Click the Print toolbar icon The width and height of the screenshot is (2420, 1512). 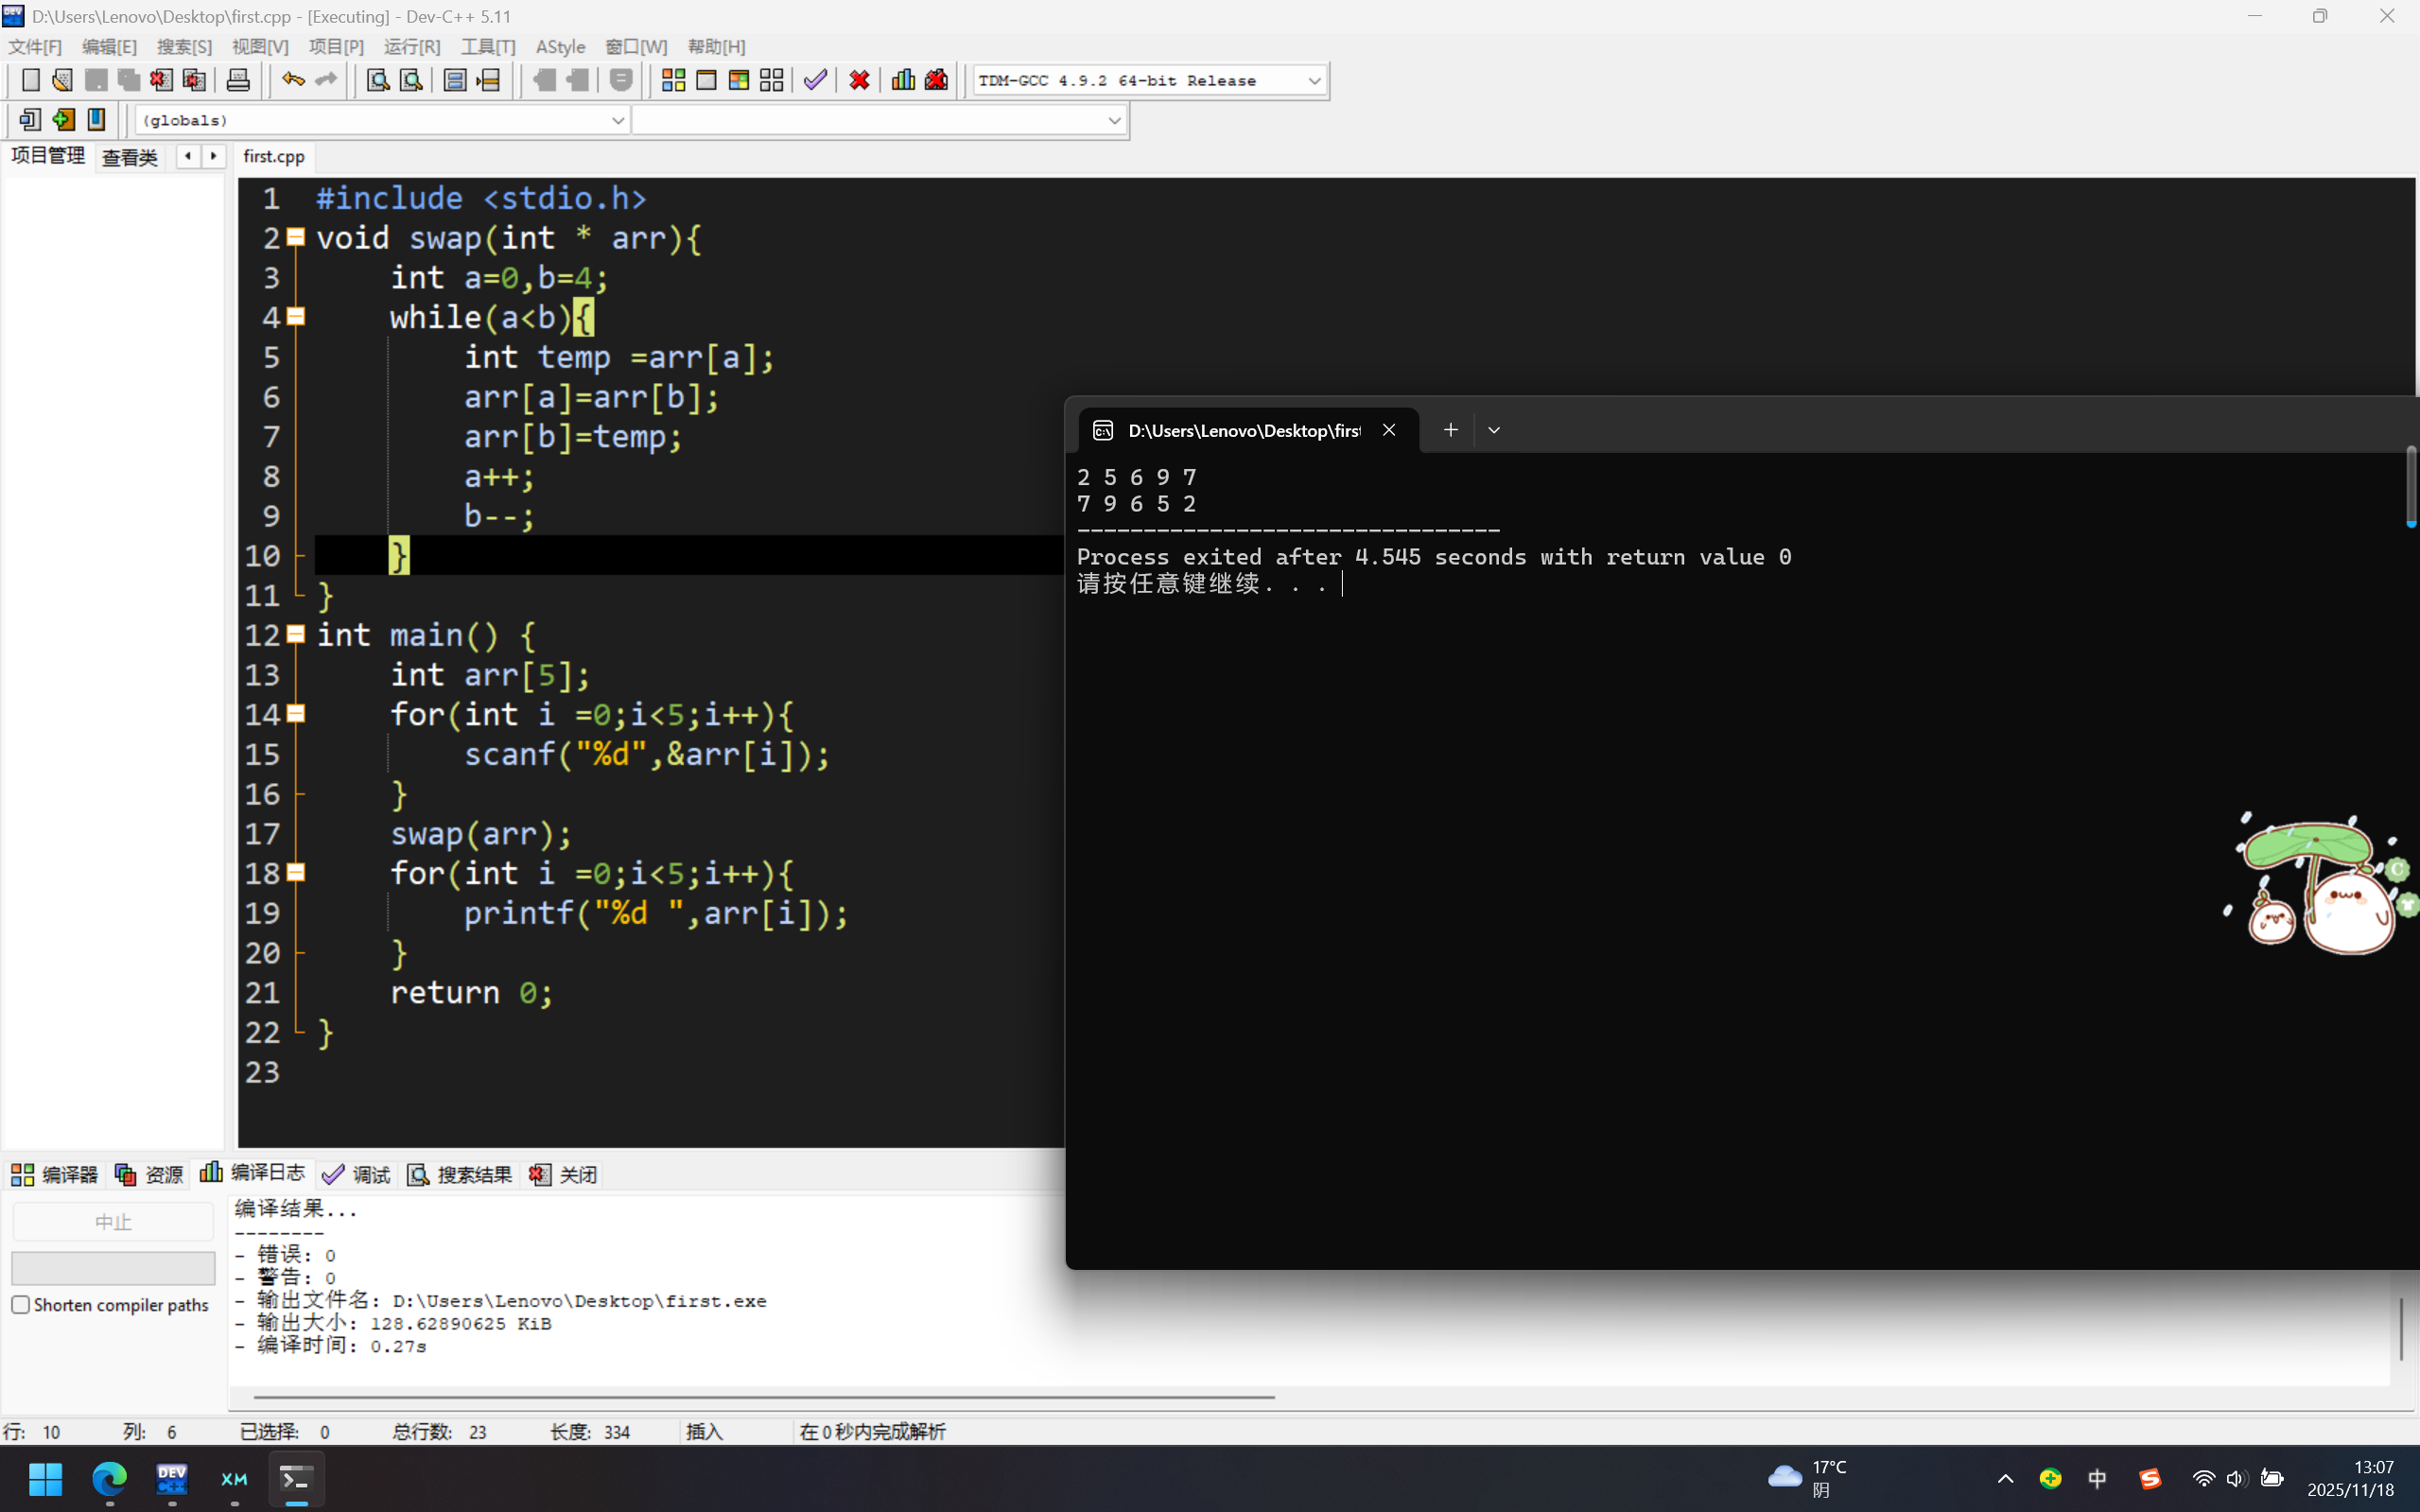point(238,80)
